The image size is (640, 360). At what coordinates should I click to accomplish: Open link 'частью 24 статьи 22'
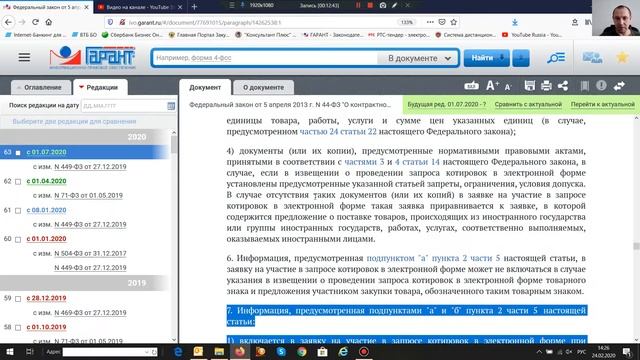pyautogui.click(x=338, y=131)
